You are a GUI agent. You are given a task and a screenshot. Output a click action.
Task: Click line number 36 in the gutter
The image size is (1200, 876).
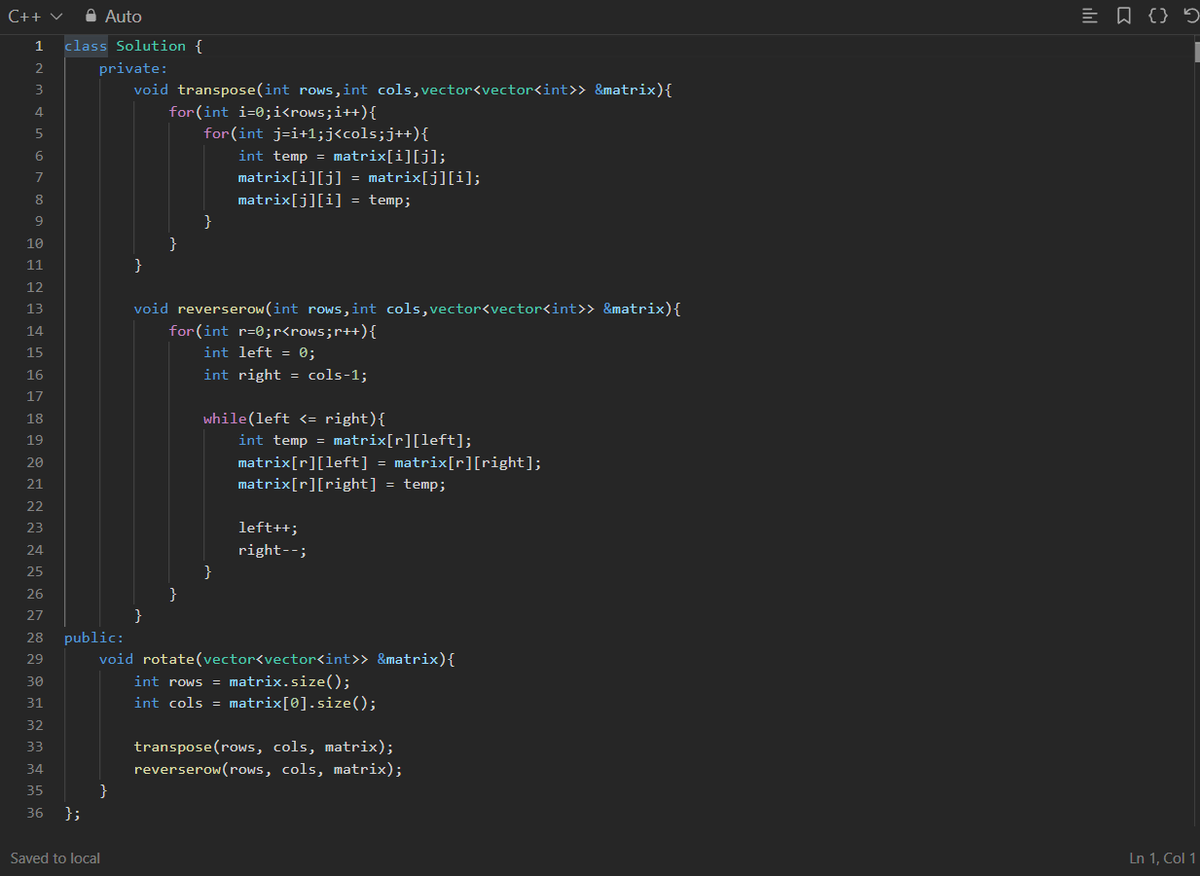(x=34, y=813)
